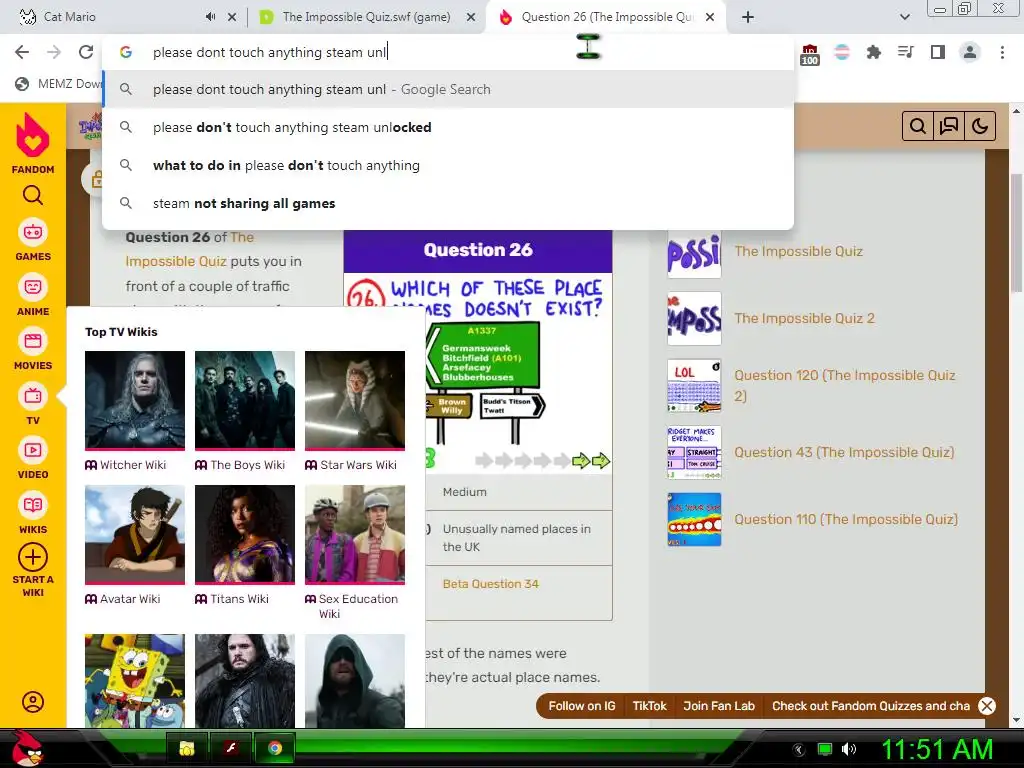The height and width of the screenshot is (768, 1024).
Task: Open the Avatar Wiki thumbnail
Action: (135, 534)
